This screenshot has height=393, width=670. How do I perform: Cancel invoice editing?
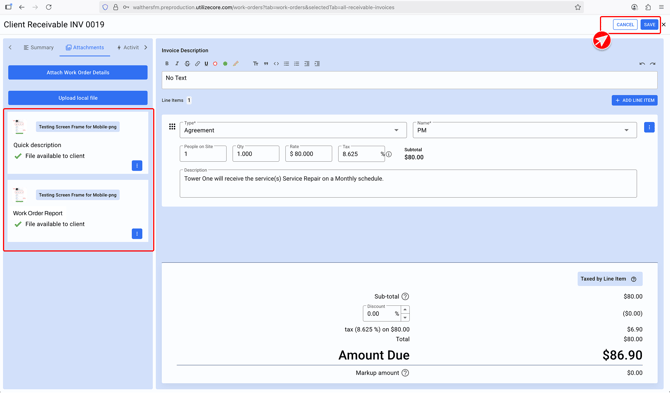[x=625, y=24]
